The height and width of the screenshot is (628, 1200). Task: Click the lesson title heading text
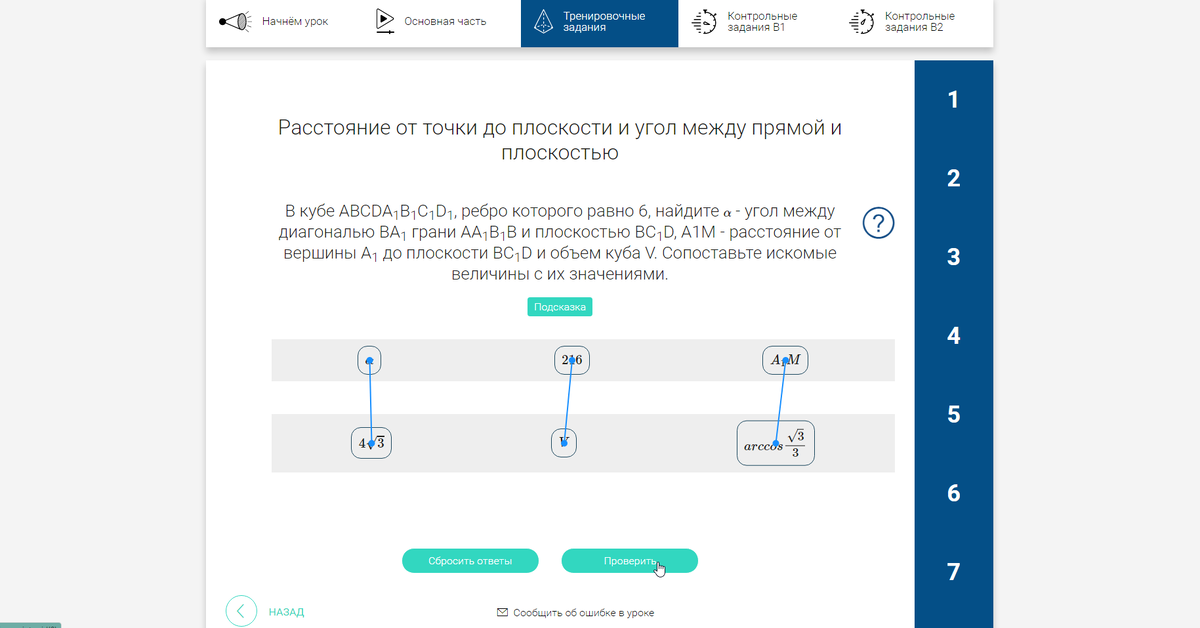coord(560,140)
